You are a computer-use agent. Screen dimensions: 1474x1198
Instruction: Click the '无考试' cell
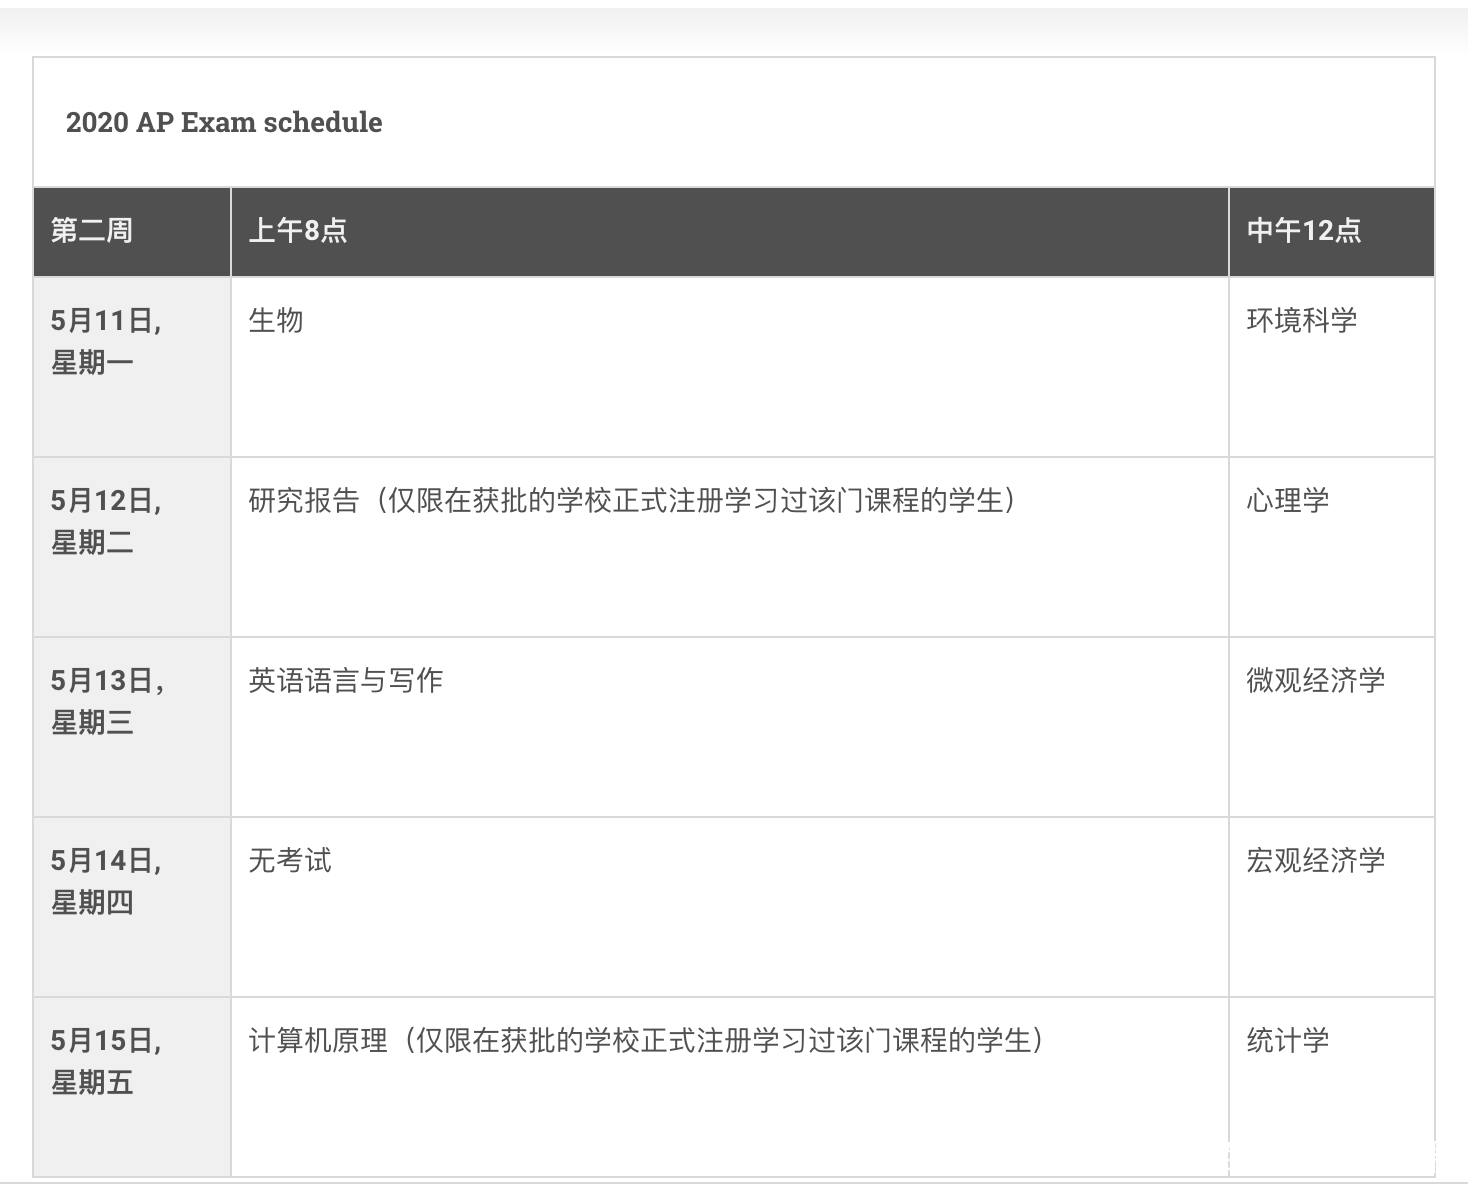(290, 861)
